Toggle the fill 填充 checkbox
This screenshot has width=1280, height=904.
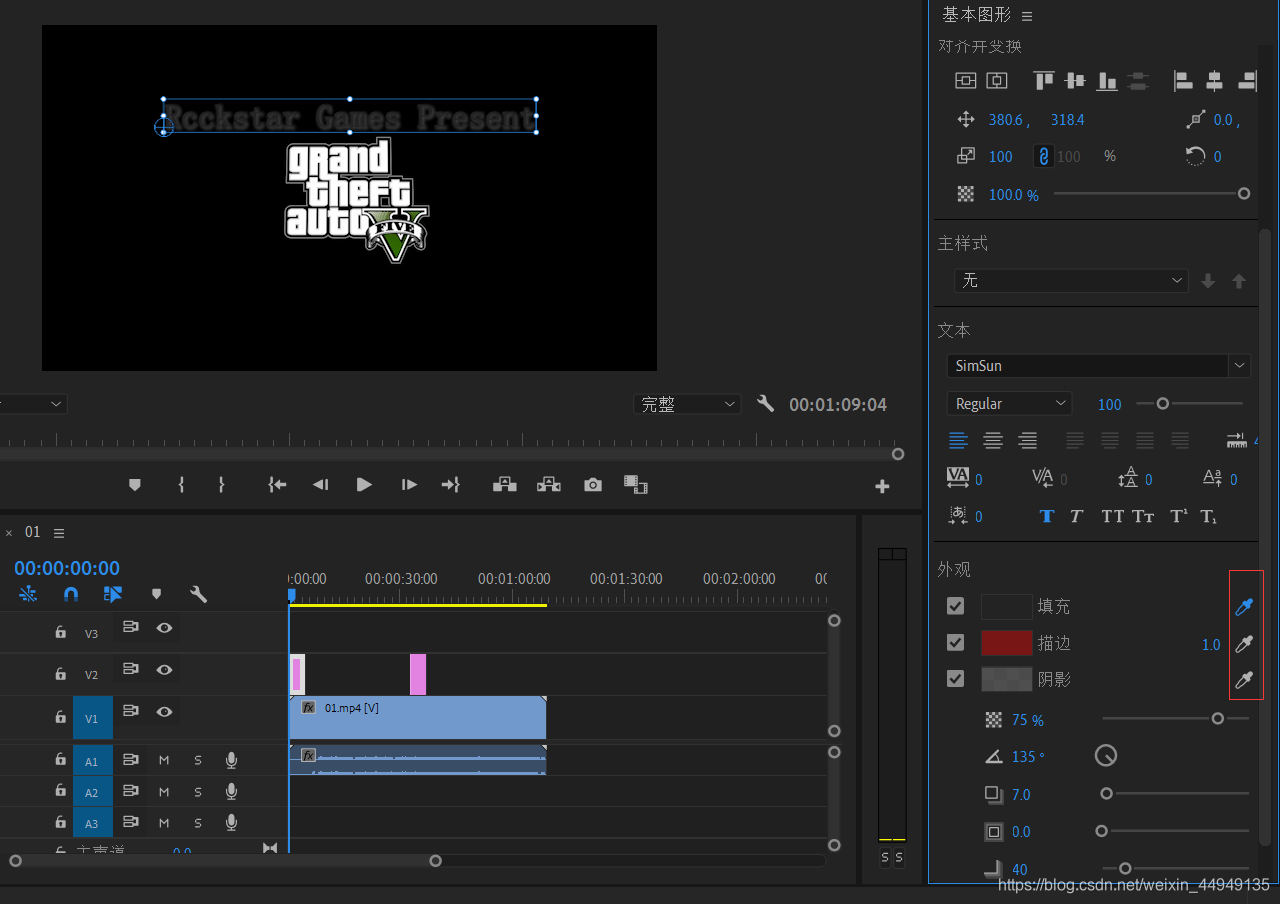tap(956, 606)
